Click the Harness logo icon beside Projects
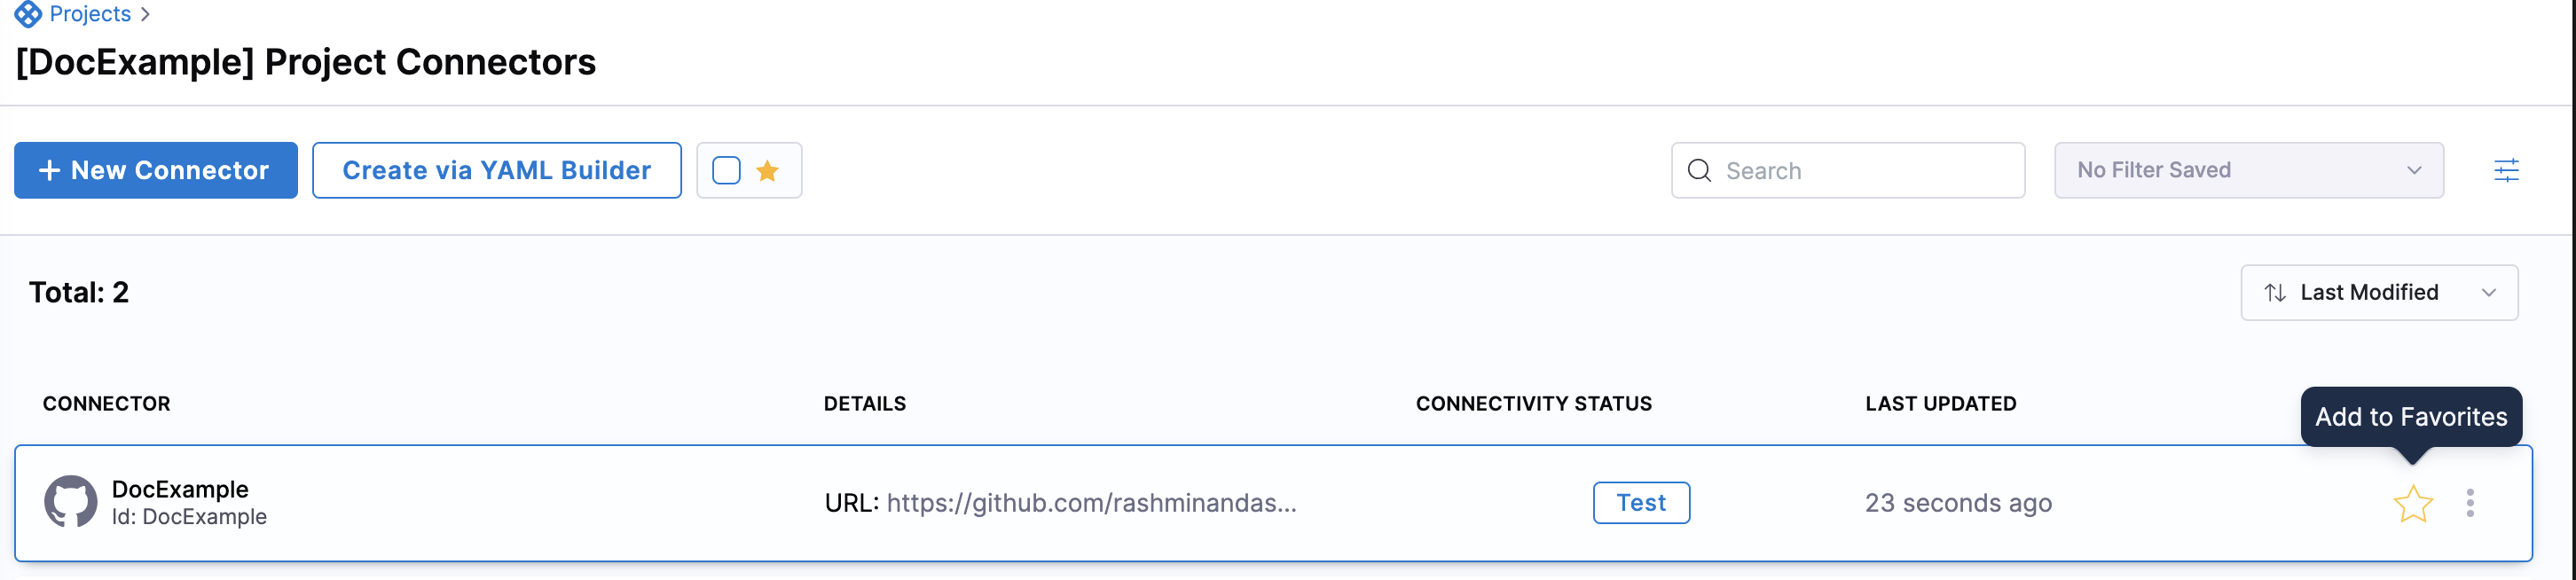 click(x=28, y=14)
